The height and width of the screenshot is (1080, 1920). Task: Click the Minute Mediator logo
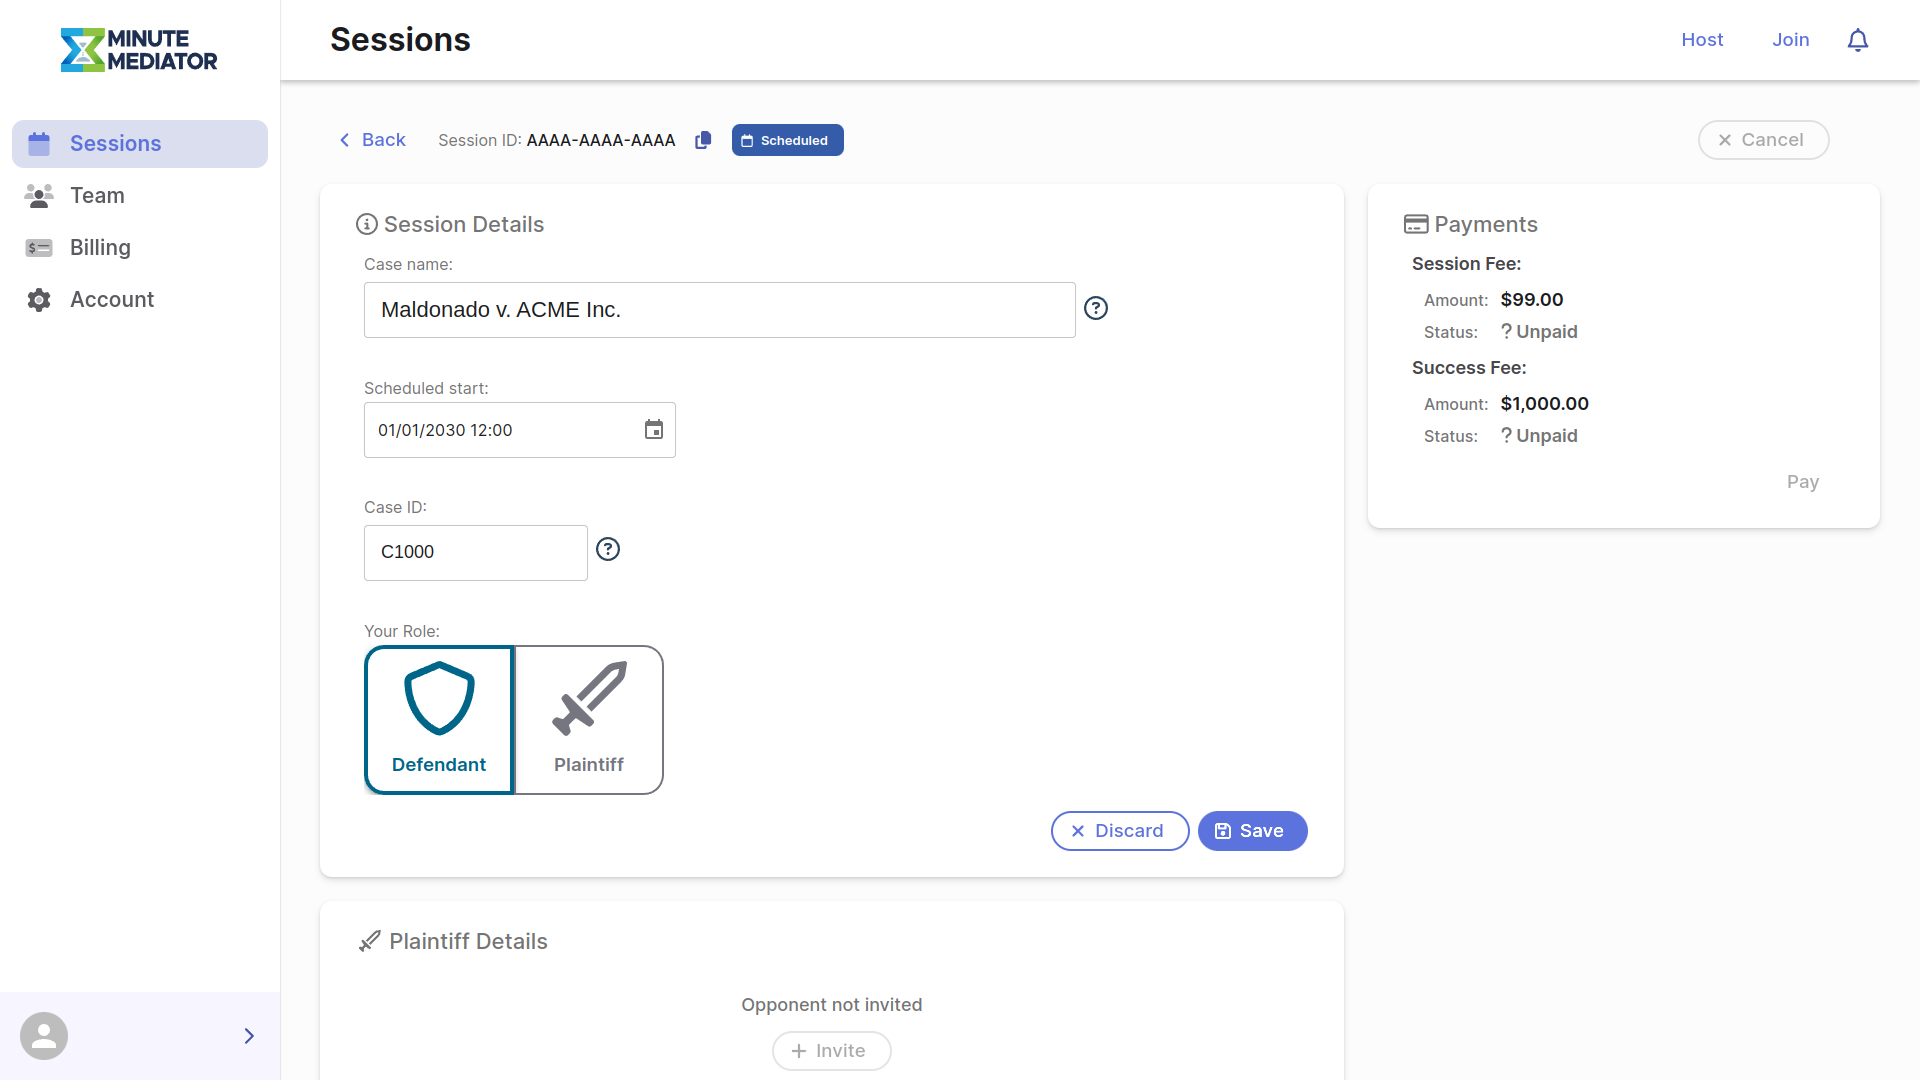click(x=140, y=49)
